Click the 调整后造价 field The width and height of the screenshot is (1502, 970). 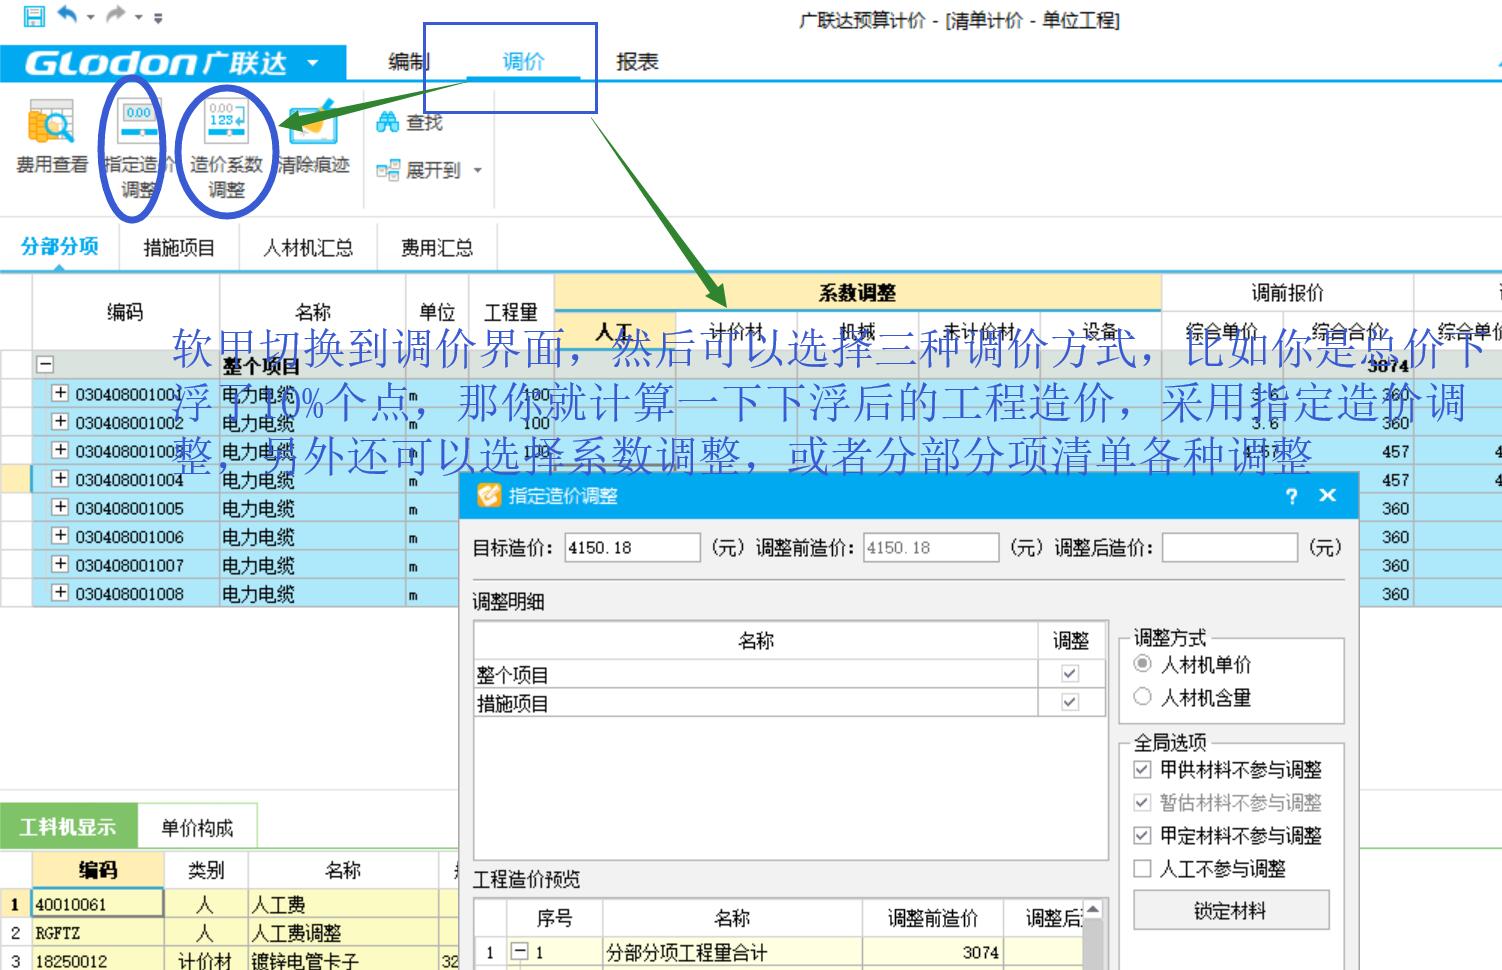[1229, 548]
